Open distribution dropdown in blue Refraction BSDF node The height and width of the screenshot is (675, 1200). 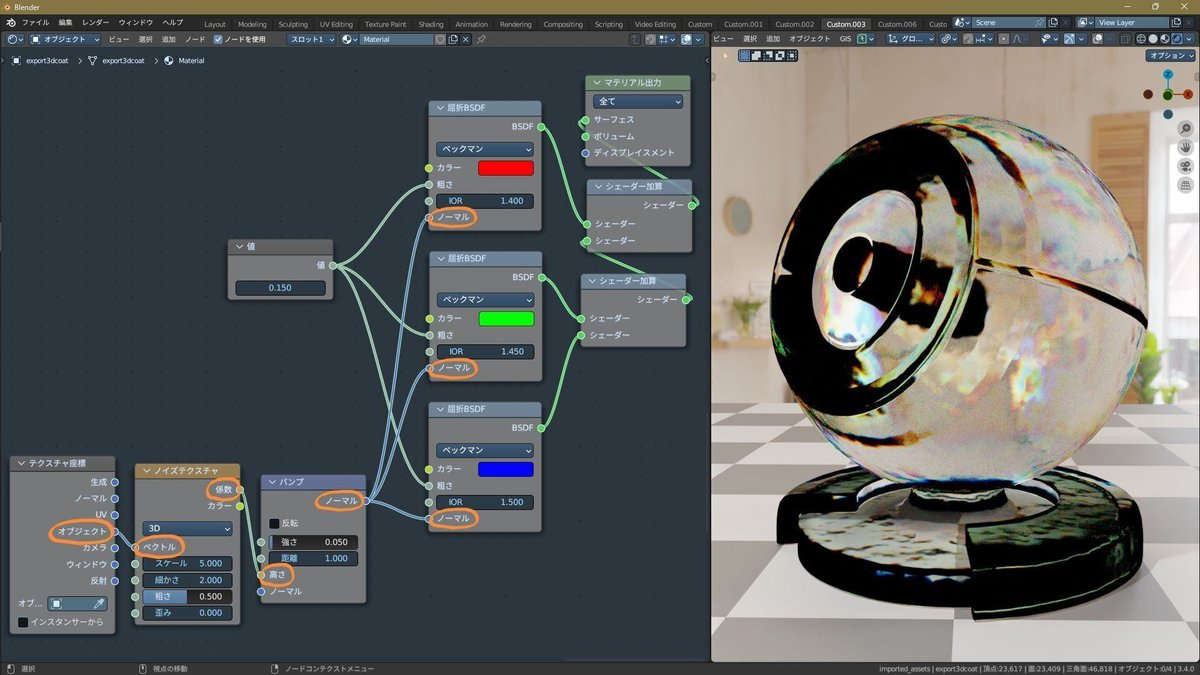(485, 451)
